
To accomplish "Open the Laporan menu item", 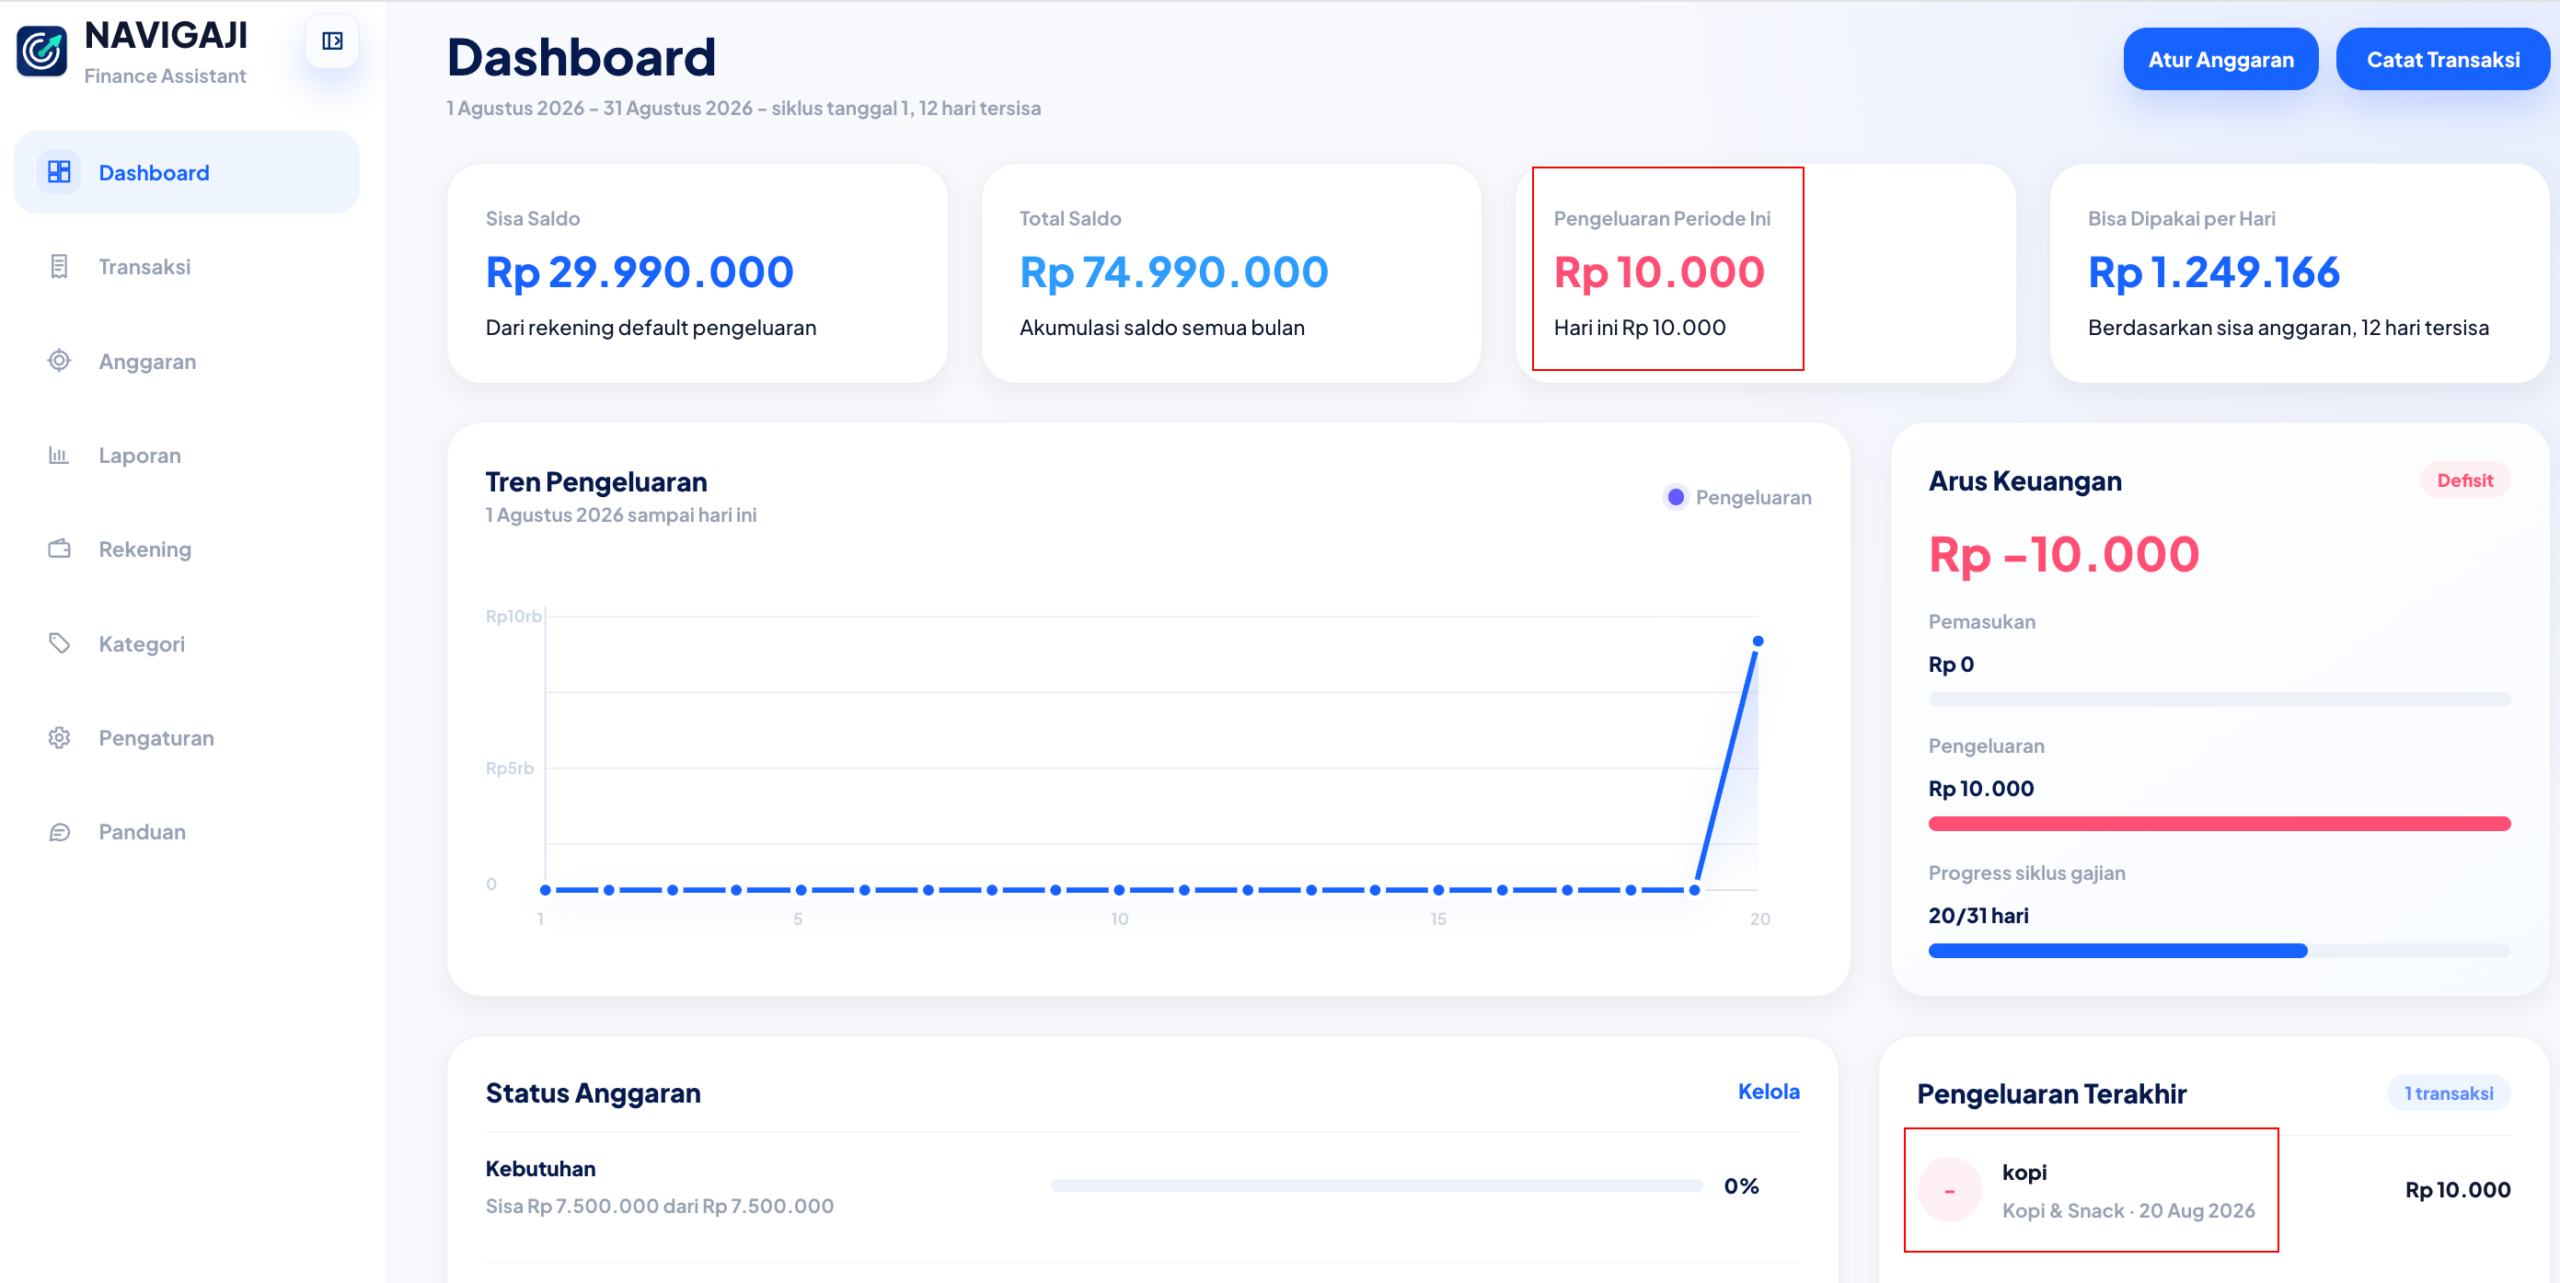I will tap(187, 455).
